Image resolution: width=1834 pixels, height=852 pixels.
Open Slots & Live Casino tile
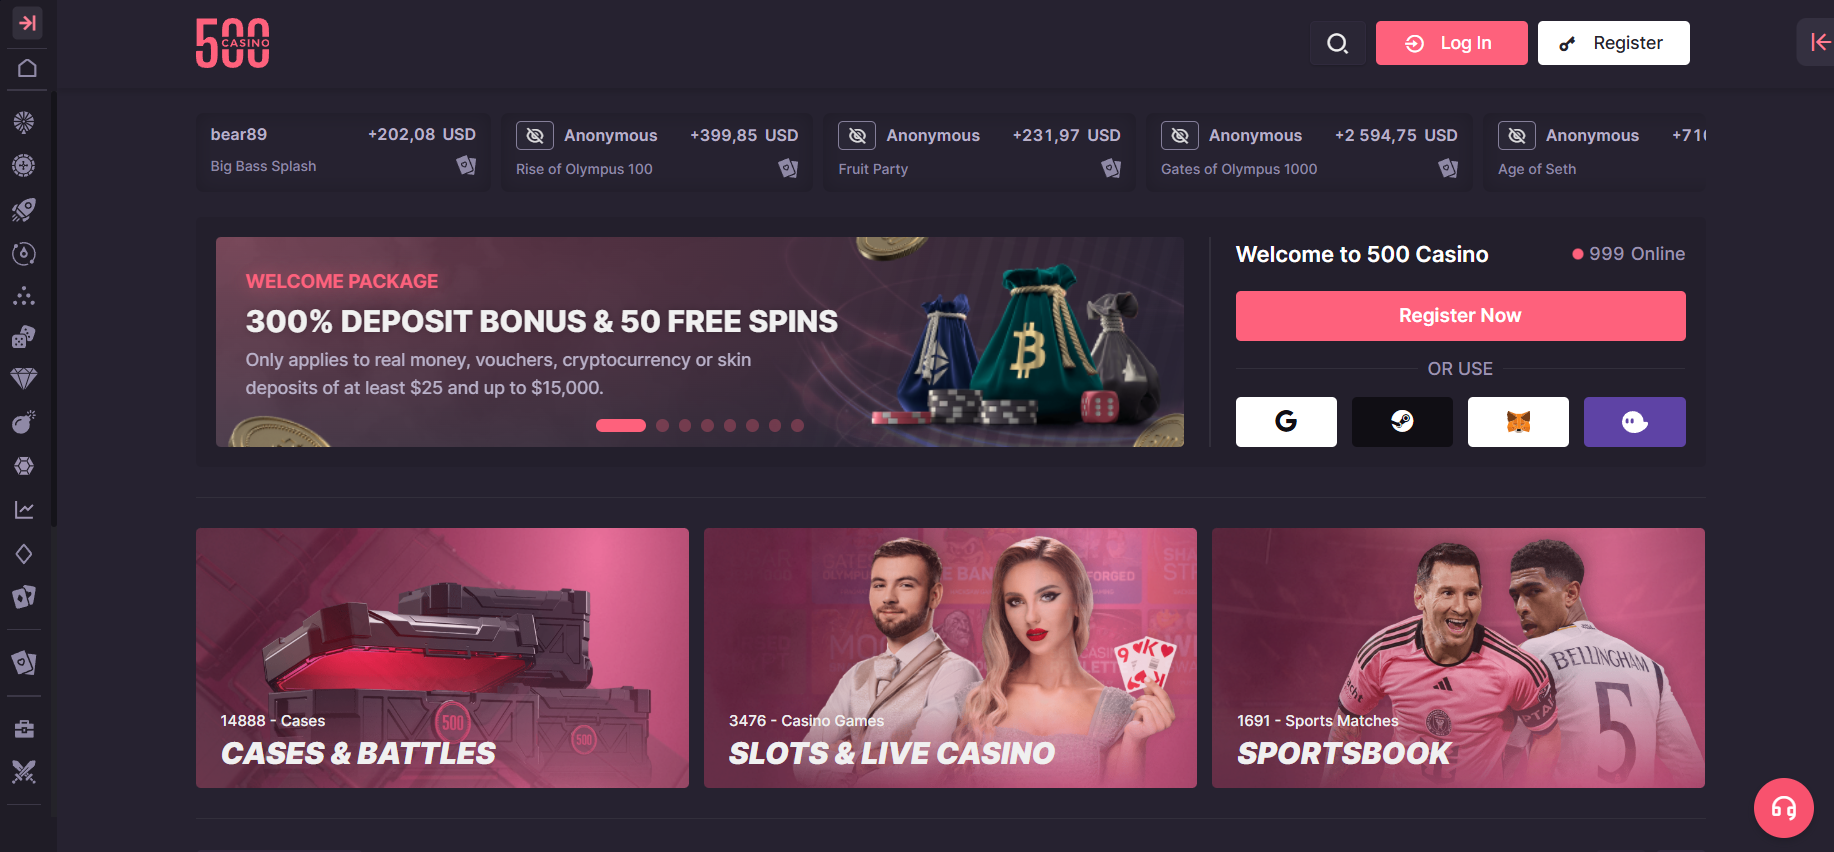pyautogui.click(x=950, y=658)
